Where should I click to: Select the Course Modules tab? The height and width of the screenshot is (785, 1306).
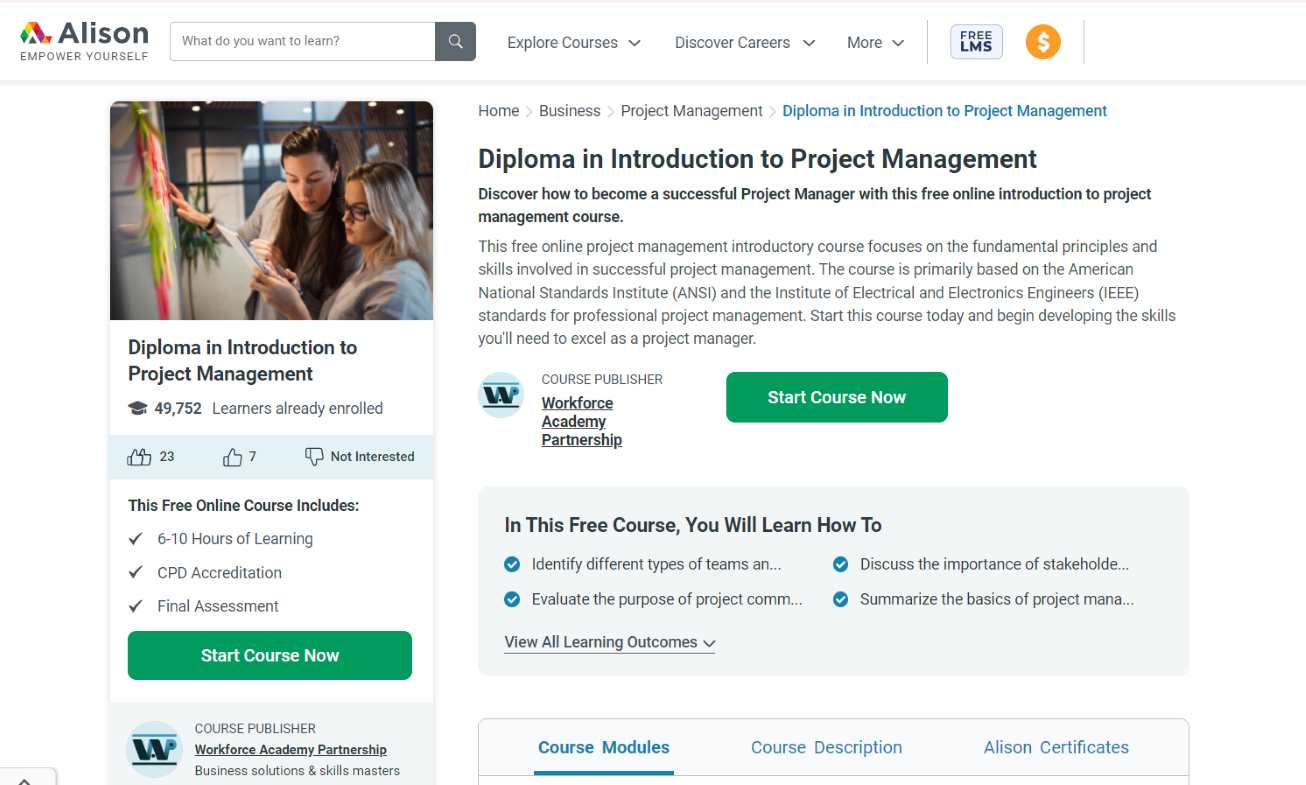604,747
